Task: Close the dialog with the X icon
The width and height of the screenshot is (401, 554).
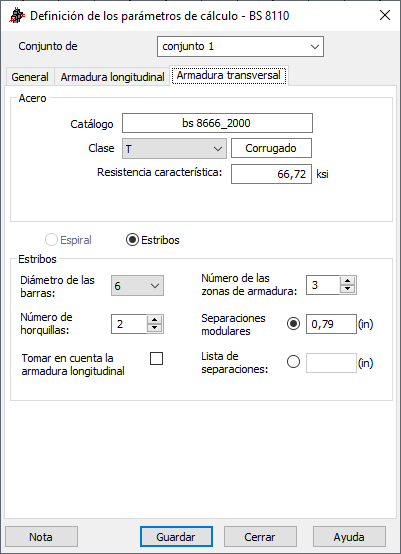Action: (385, 16)
